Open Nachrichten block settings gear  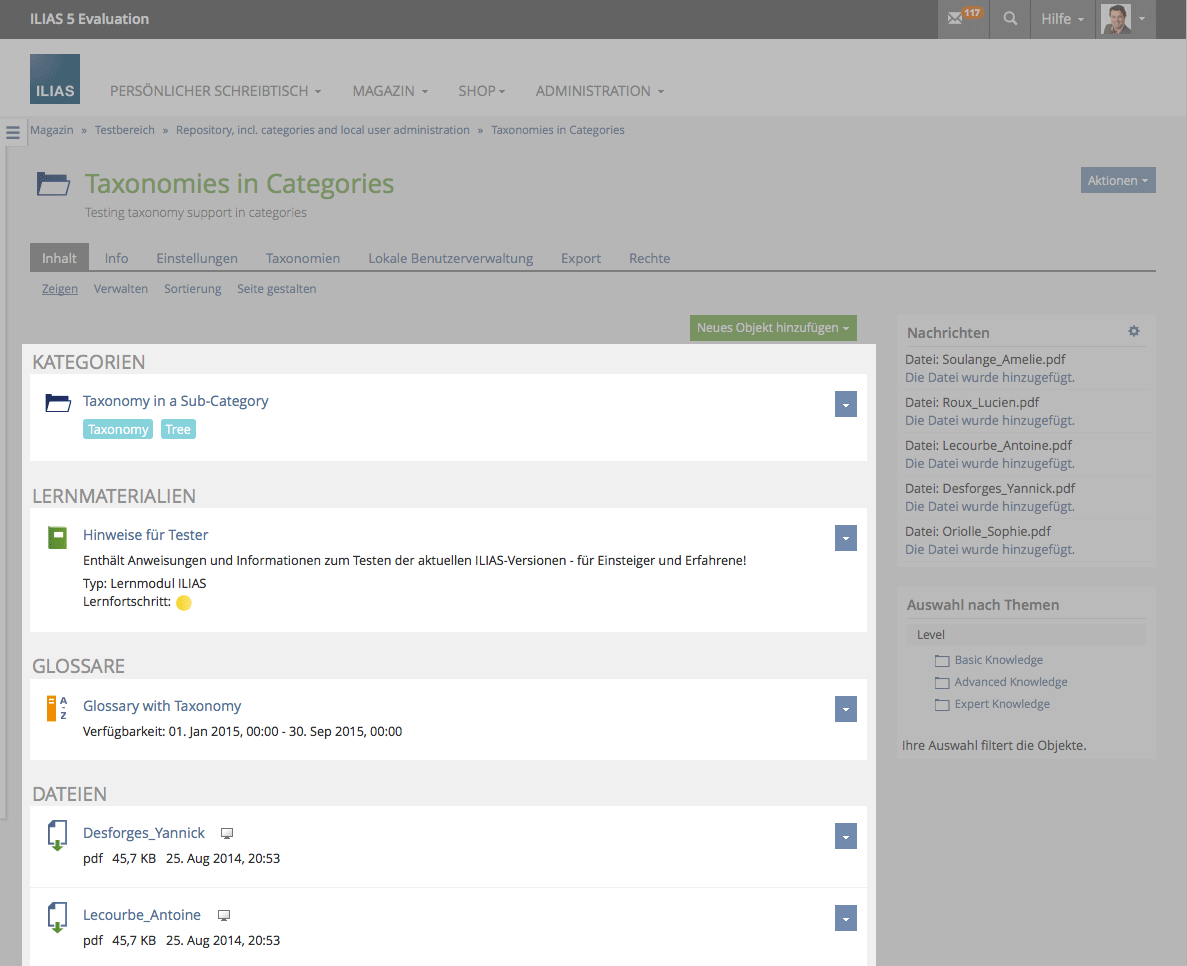tap(1133, 331)
